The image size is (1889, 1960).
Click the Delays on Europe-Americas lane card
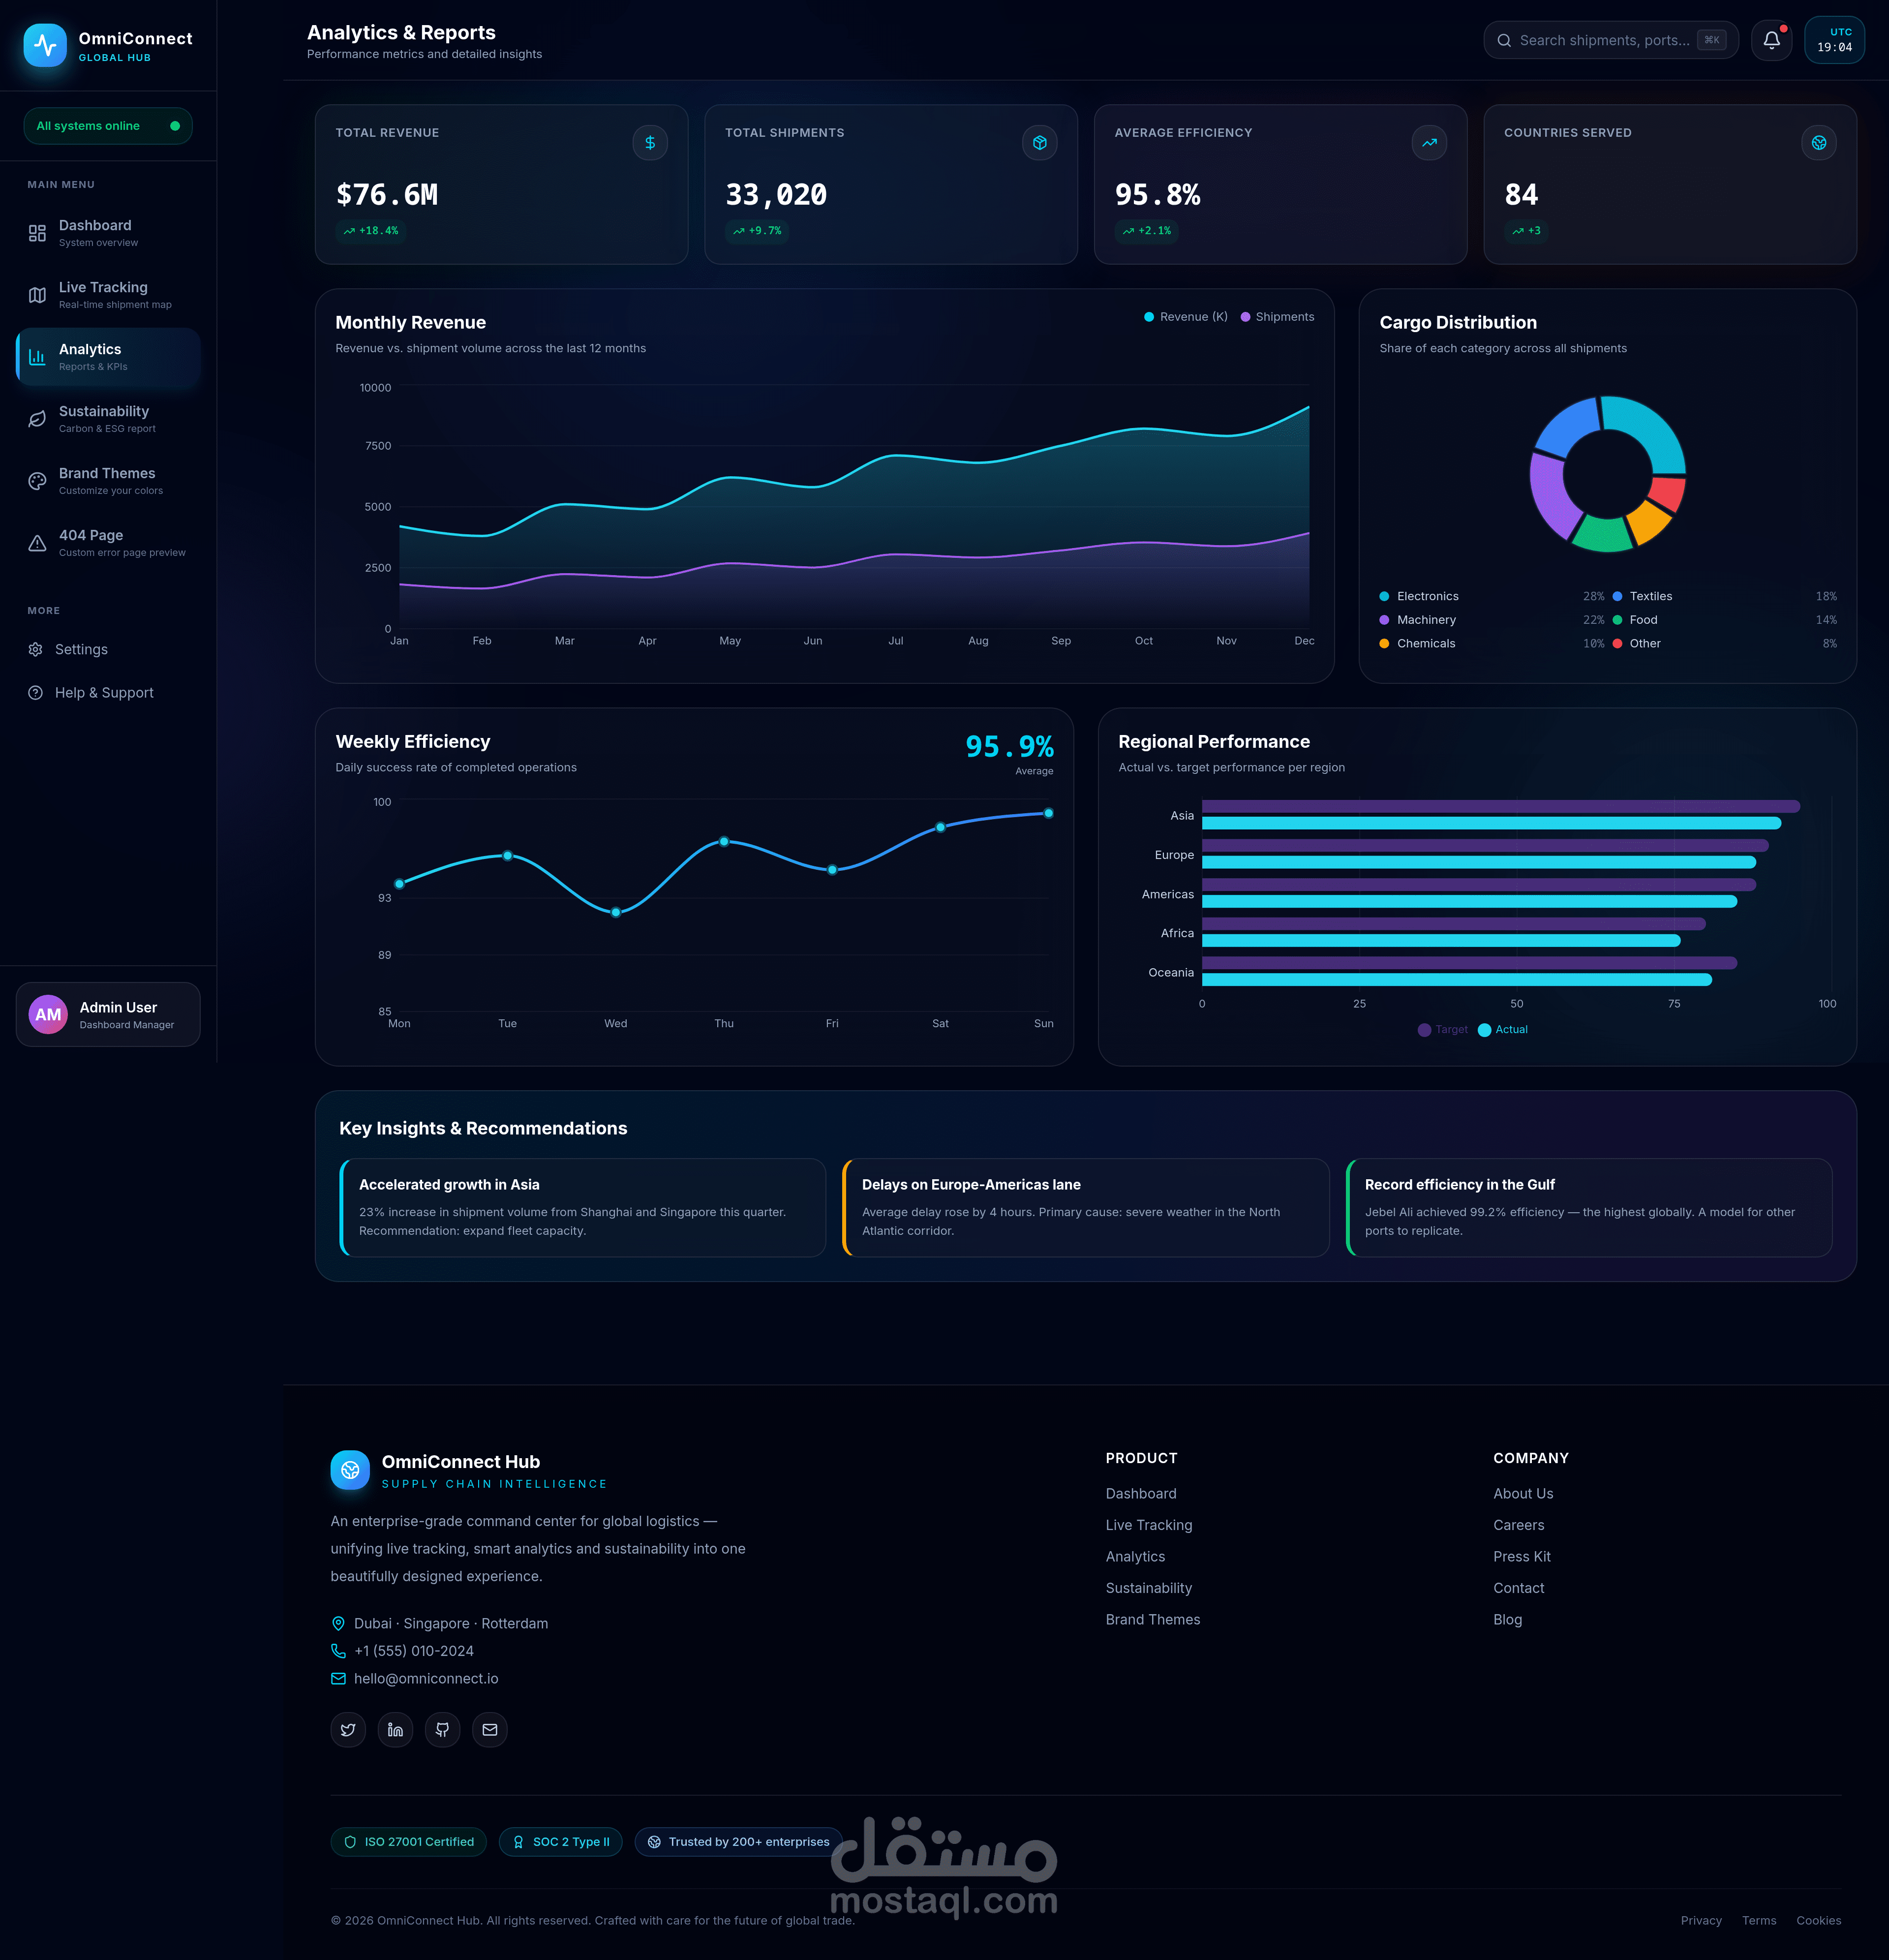pos(1086,1207)
